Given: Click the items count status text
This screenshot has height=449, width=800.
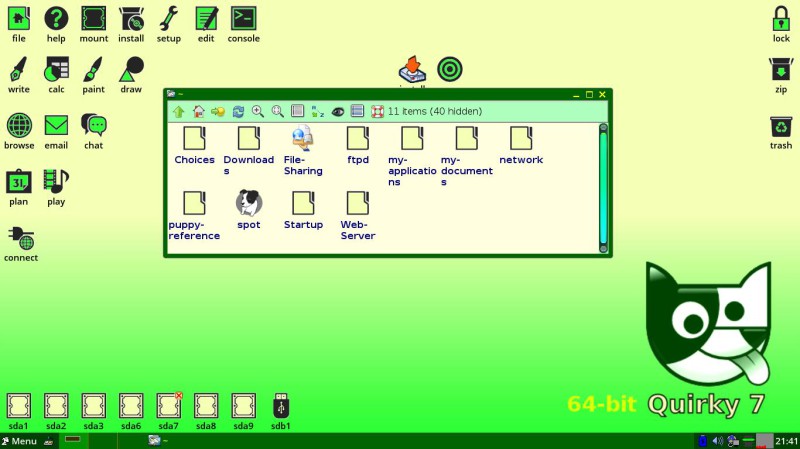Looking at the screenshot, I should tap(435, 111).
